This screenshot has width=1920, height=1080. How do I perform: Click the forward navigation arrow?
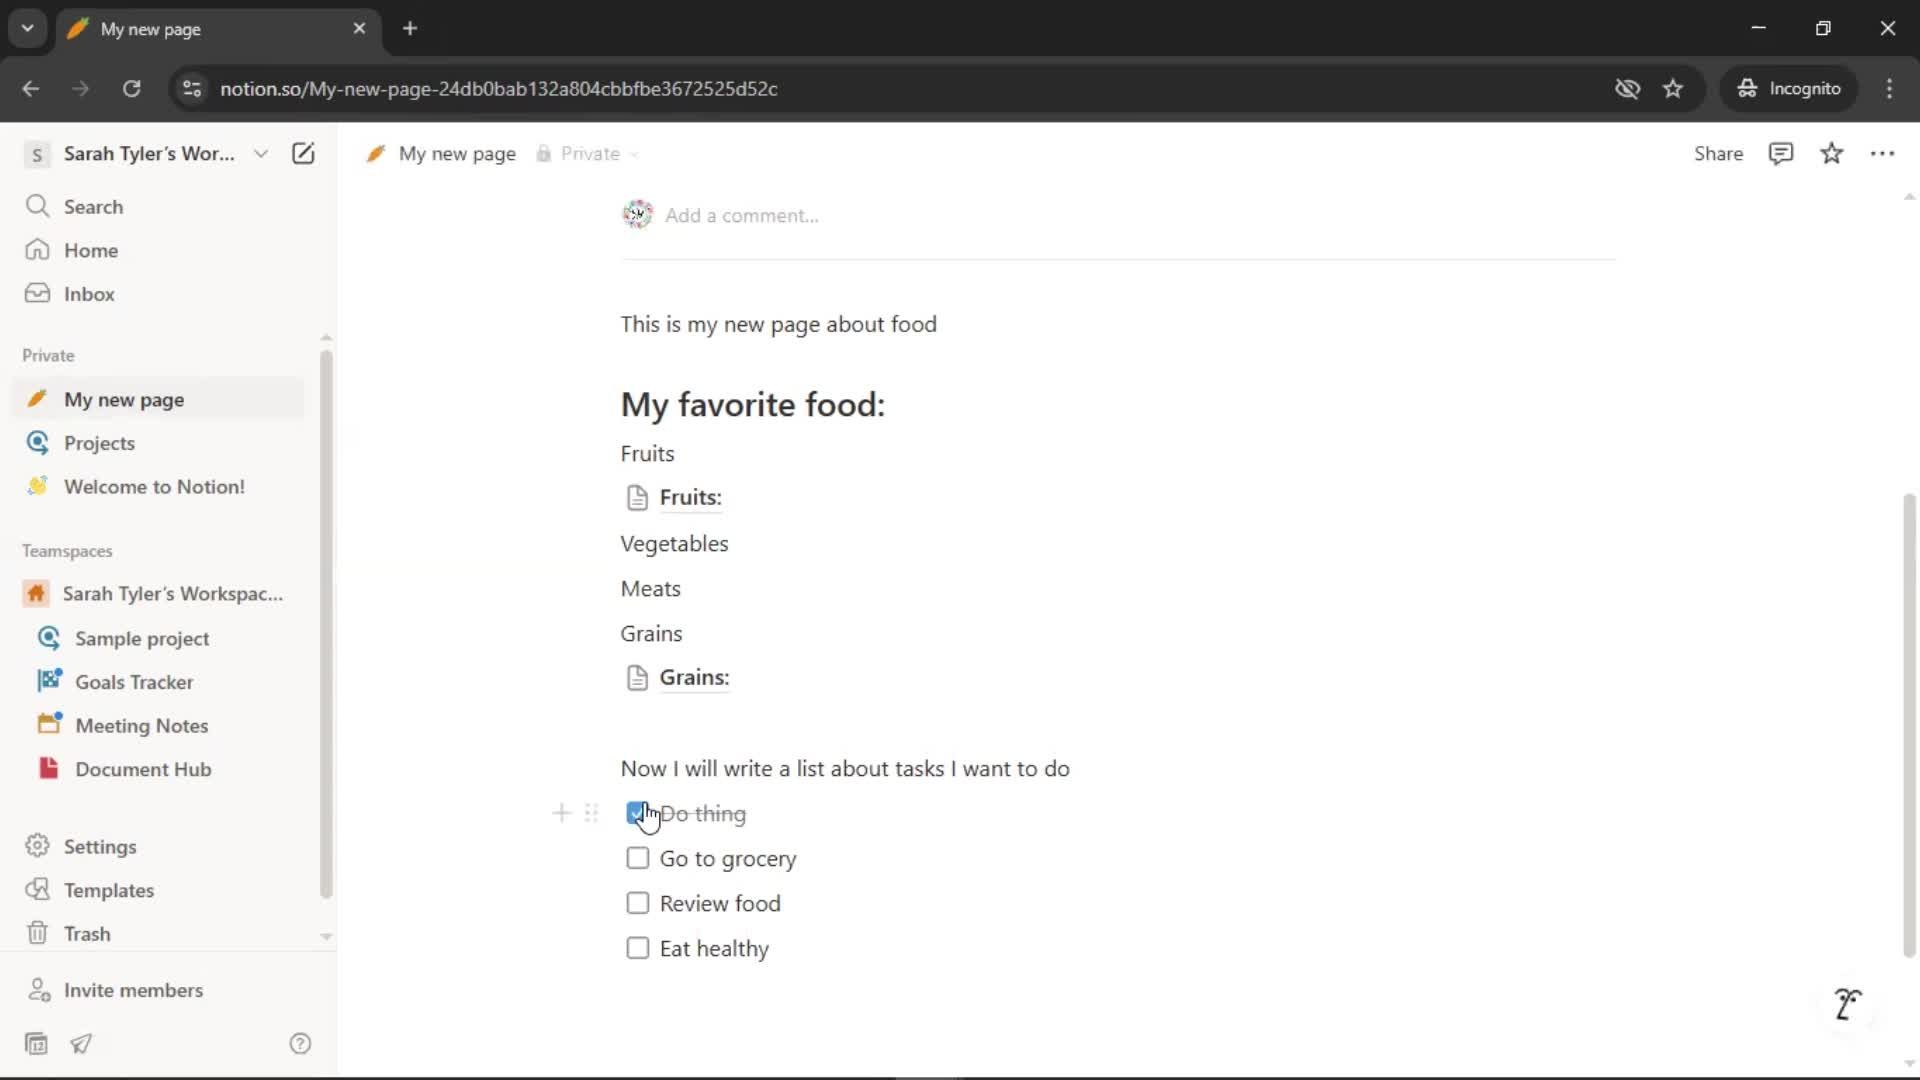pyautogui.click(x=80, y=88)
